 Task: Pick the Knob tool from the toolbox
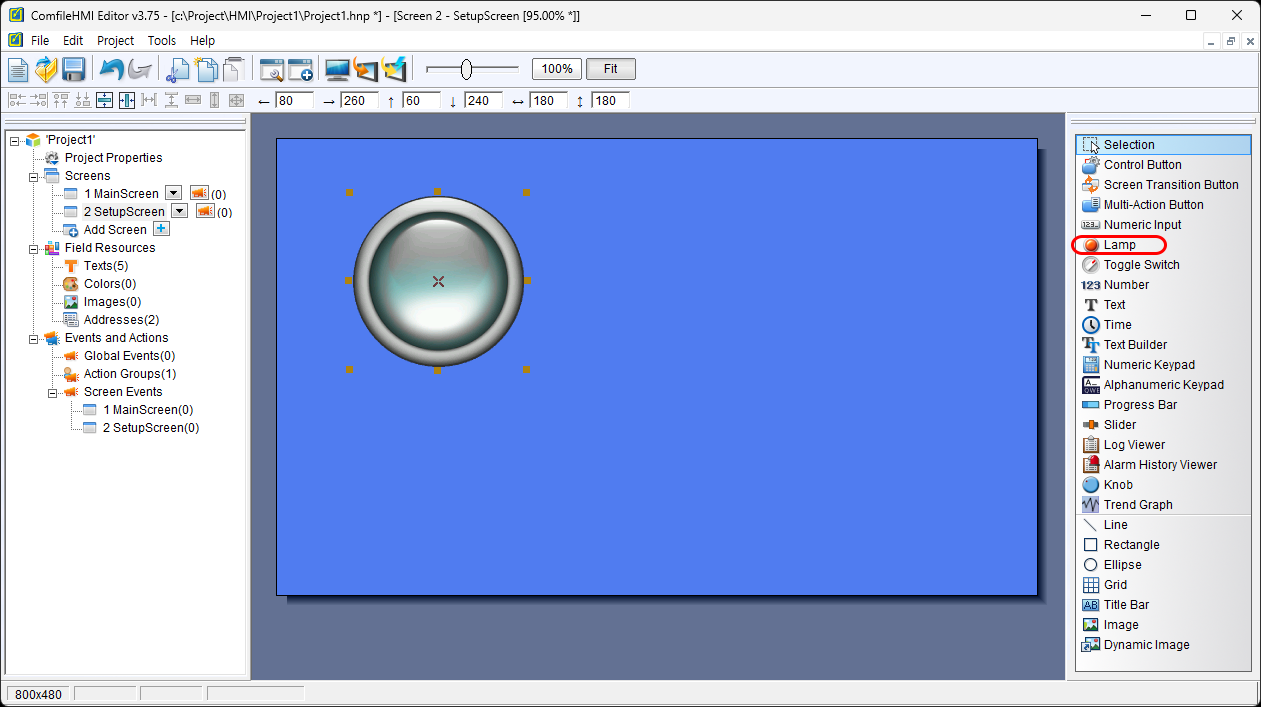[1118, 485]
